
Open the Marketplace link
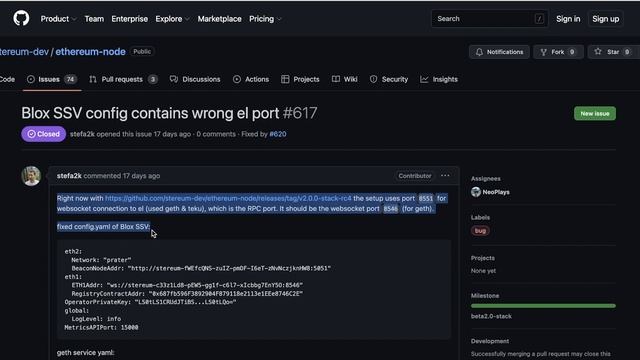(x=219, y=19)
